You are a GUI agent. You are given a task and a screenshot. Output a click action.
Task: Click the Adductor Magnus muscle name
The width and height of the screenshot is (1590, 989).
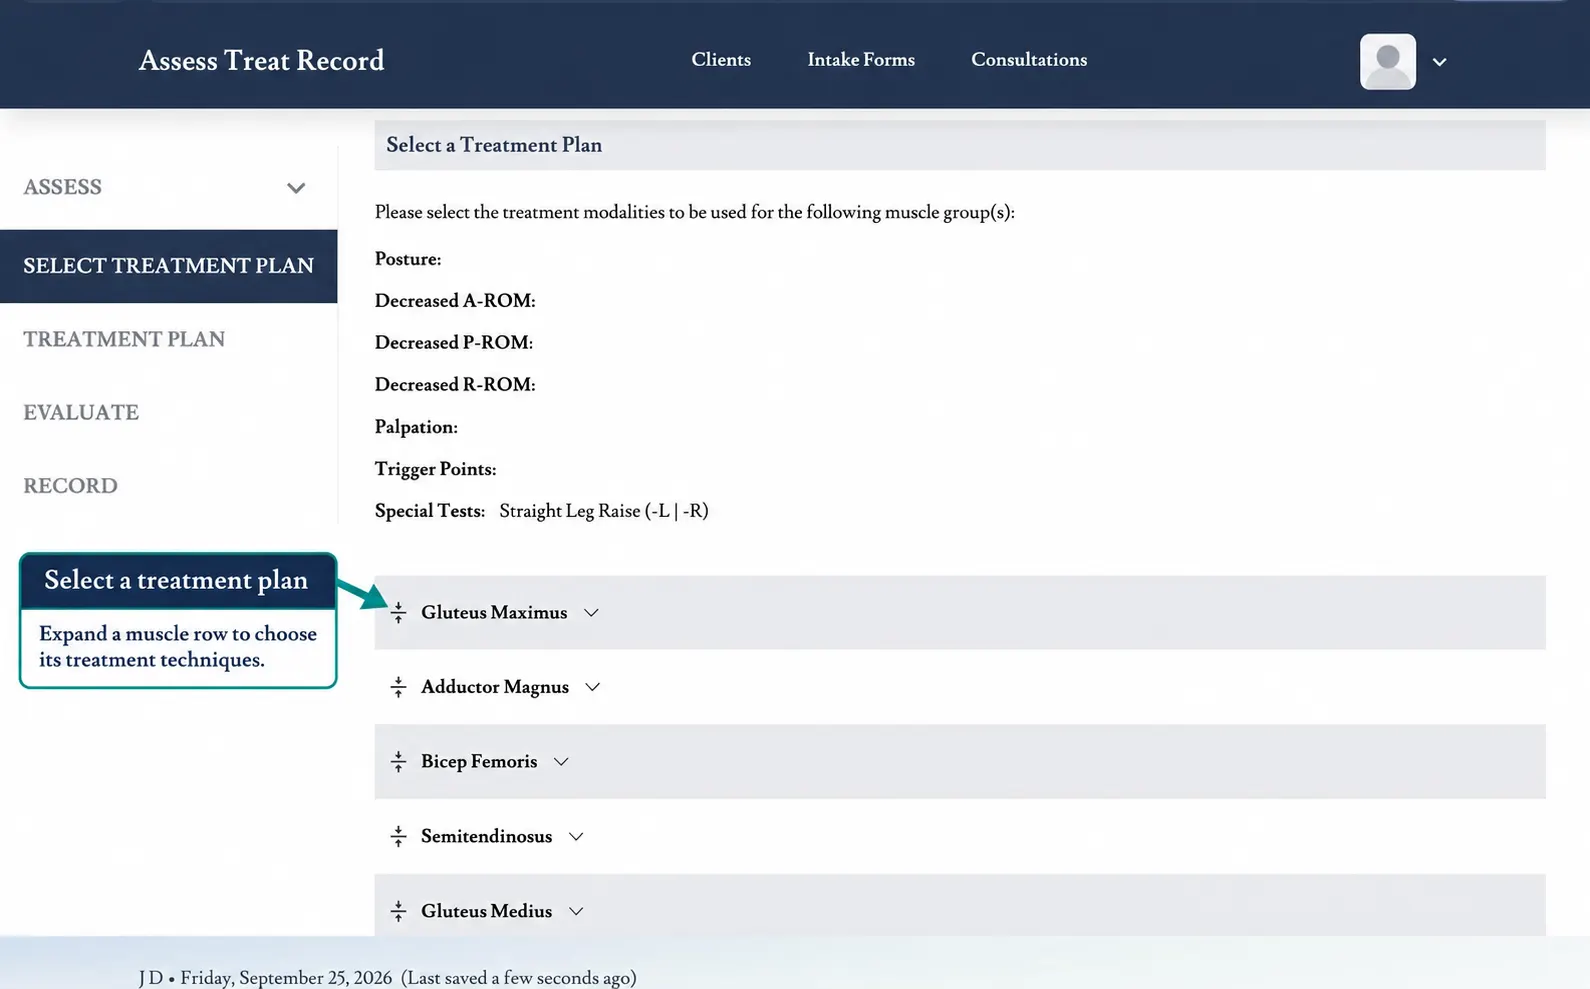pos(495,687)
